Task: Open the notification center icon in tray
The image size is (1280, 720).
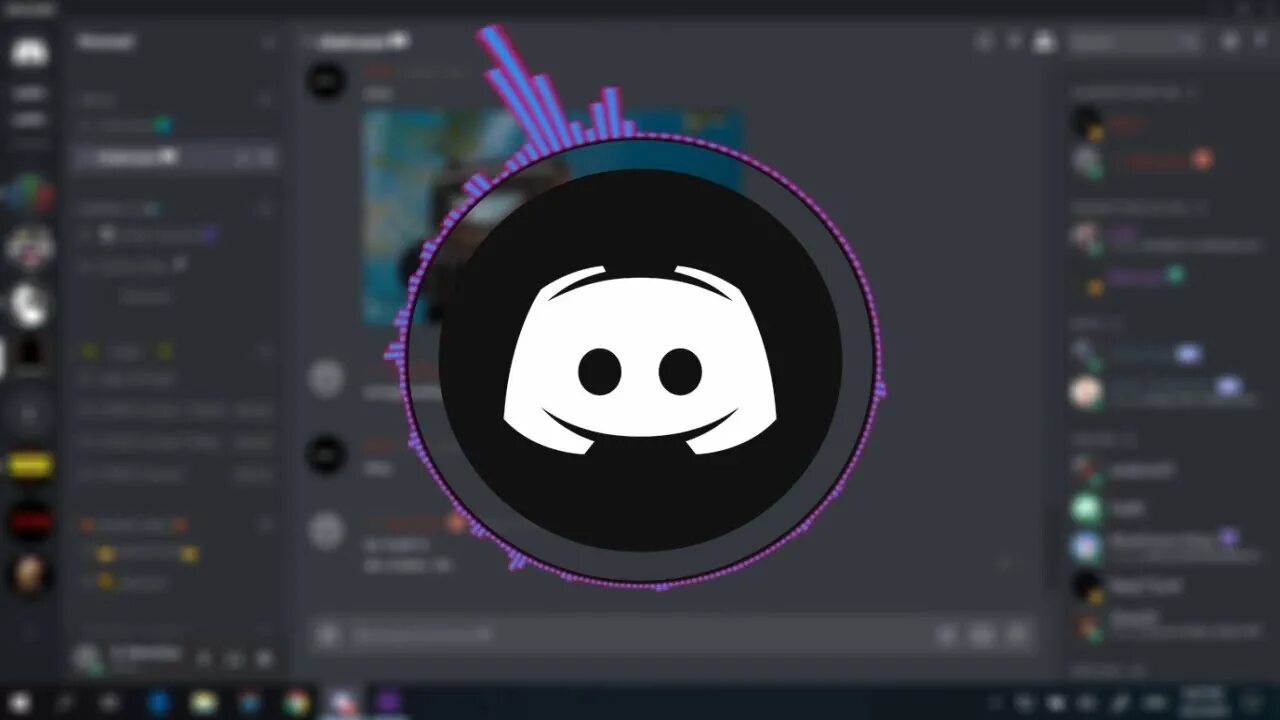Action: [1252, 702]
